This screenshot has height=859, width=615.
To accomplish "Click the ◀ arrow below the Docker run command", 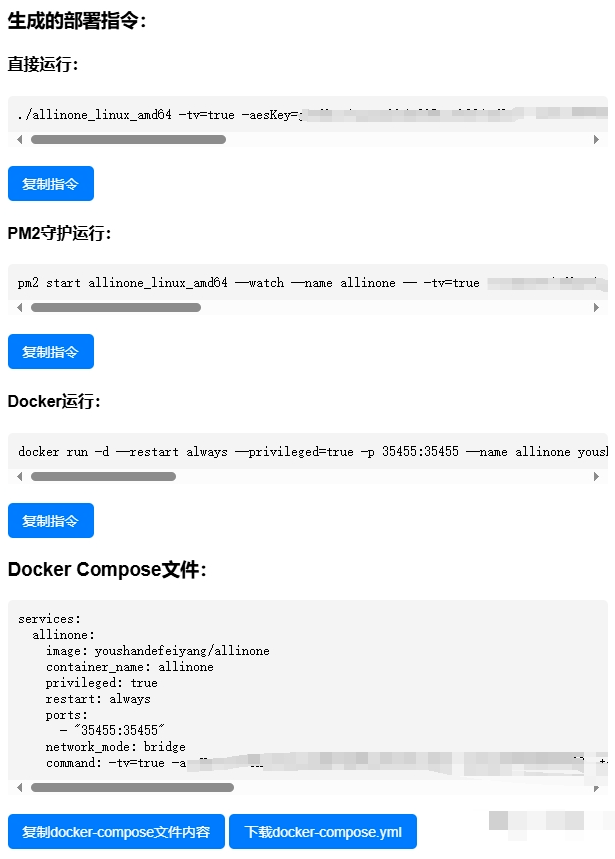I will point(19,477).
